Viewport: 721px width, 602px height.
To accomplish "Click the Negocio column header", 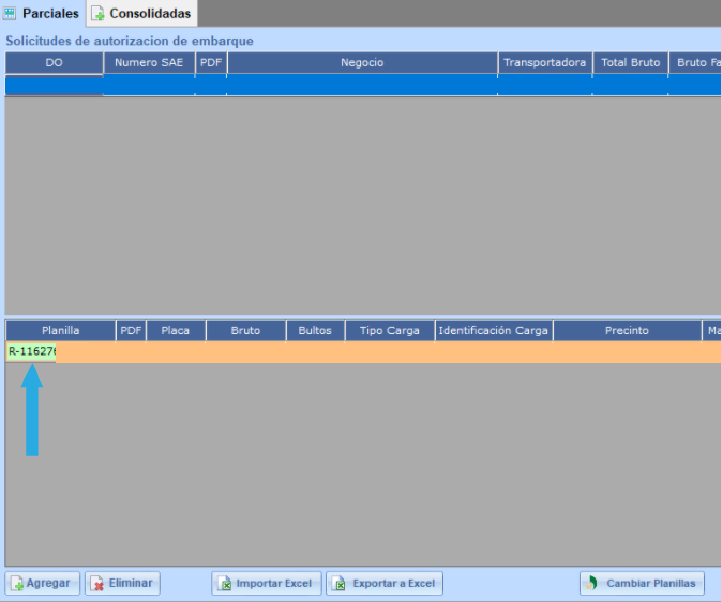I will tap(361, 63).
